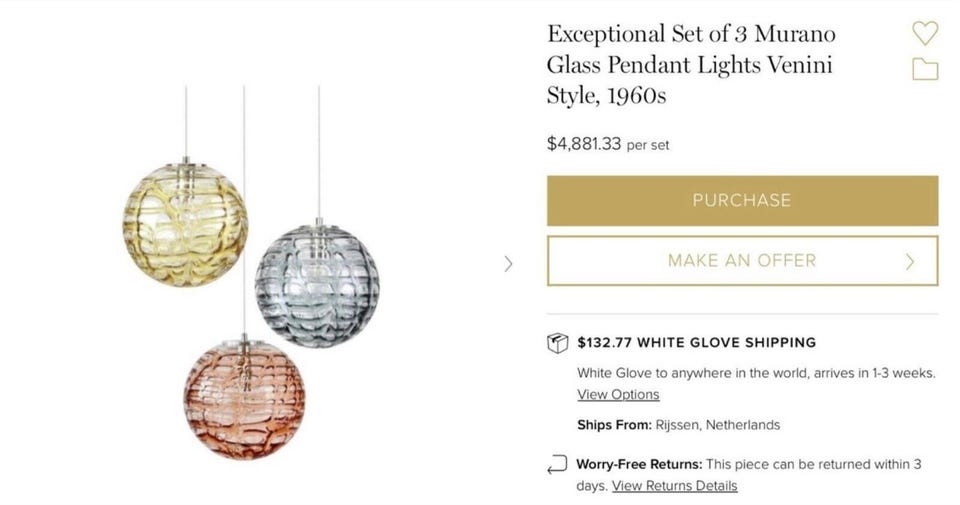Image resolution: width=960 pixels, height=505 pixels.
Task: Click the Rijssen, Netherlands ships-from text
Action: click(717, 425)
